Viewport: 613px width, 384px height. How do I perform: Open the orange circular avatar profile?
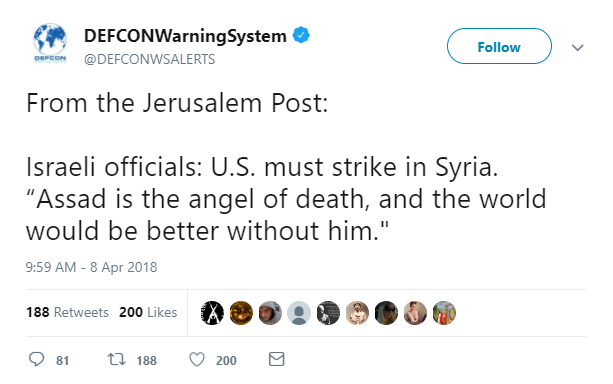[241, 313]
